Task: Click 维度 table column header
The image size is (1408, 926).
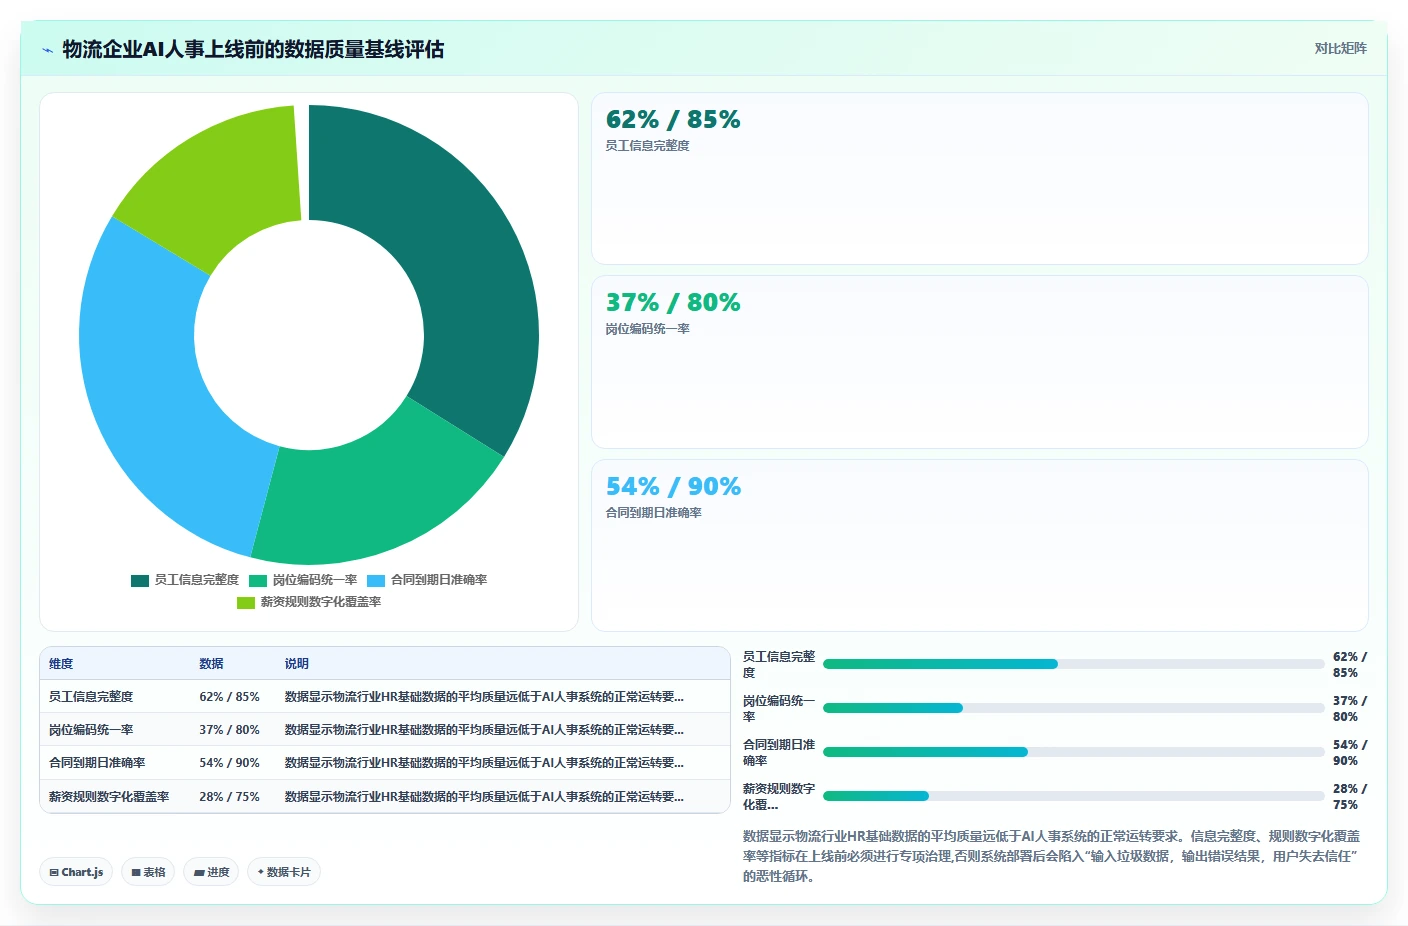Action: click(x=61, y=664)
